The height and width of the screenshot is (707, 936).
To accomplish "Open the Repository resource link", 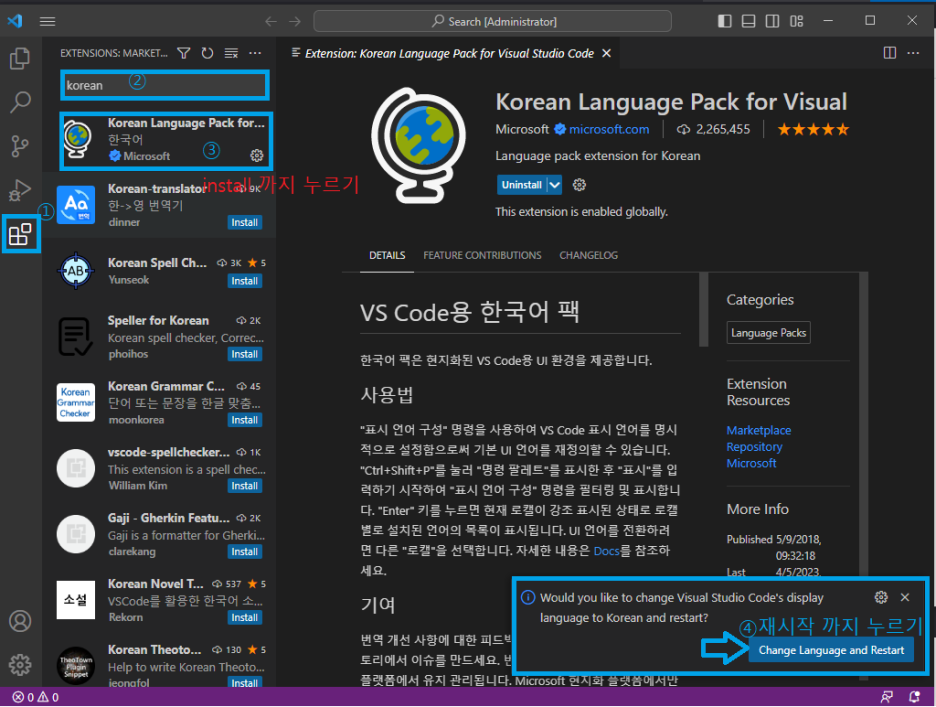I will 754,447.
